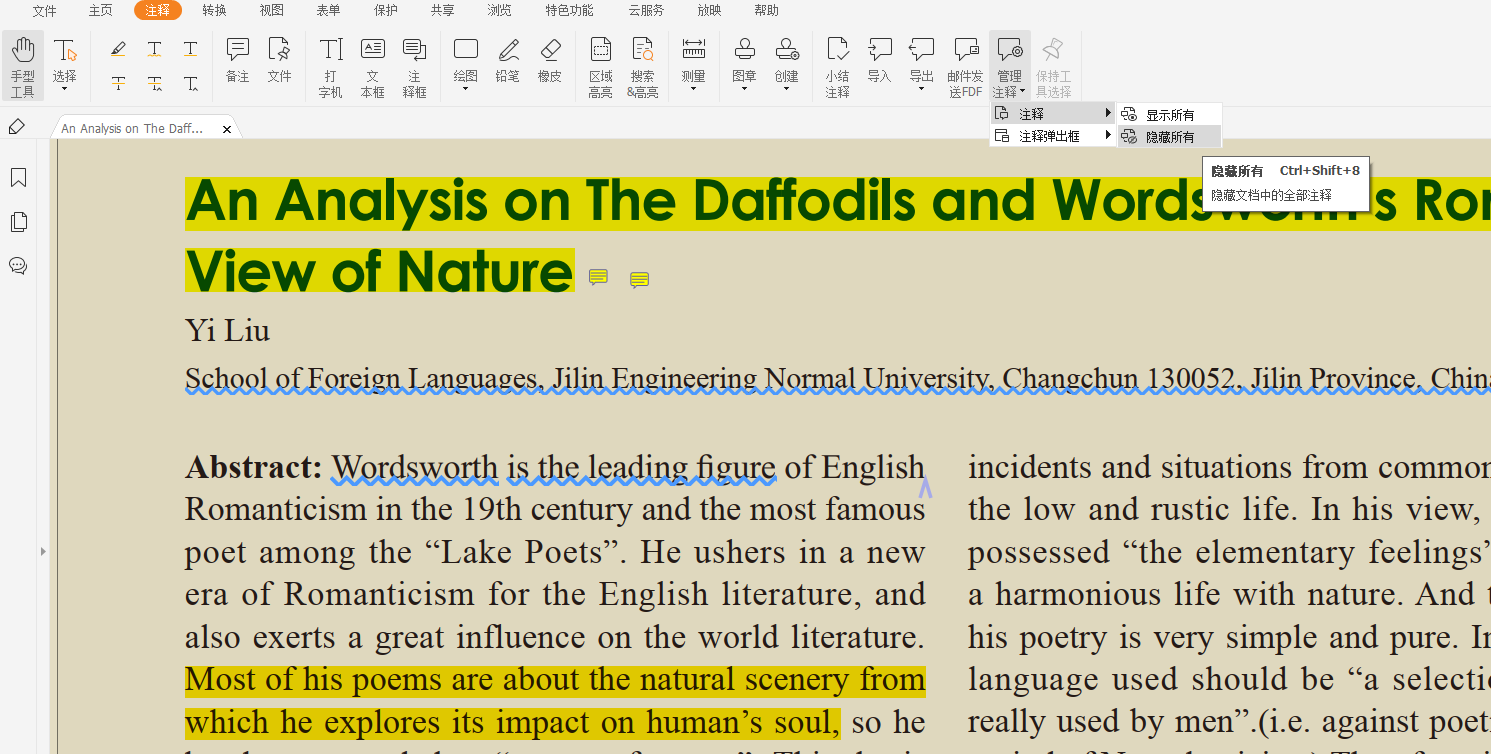Click the 导入 import comments button
The image size is (1491, 754).
[879, 60]
